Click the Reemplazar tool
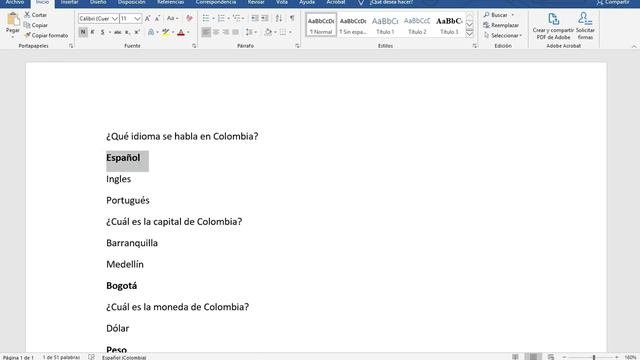Screen dimensions: 640x360 (501, 25)
